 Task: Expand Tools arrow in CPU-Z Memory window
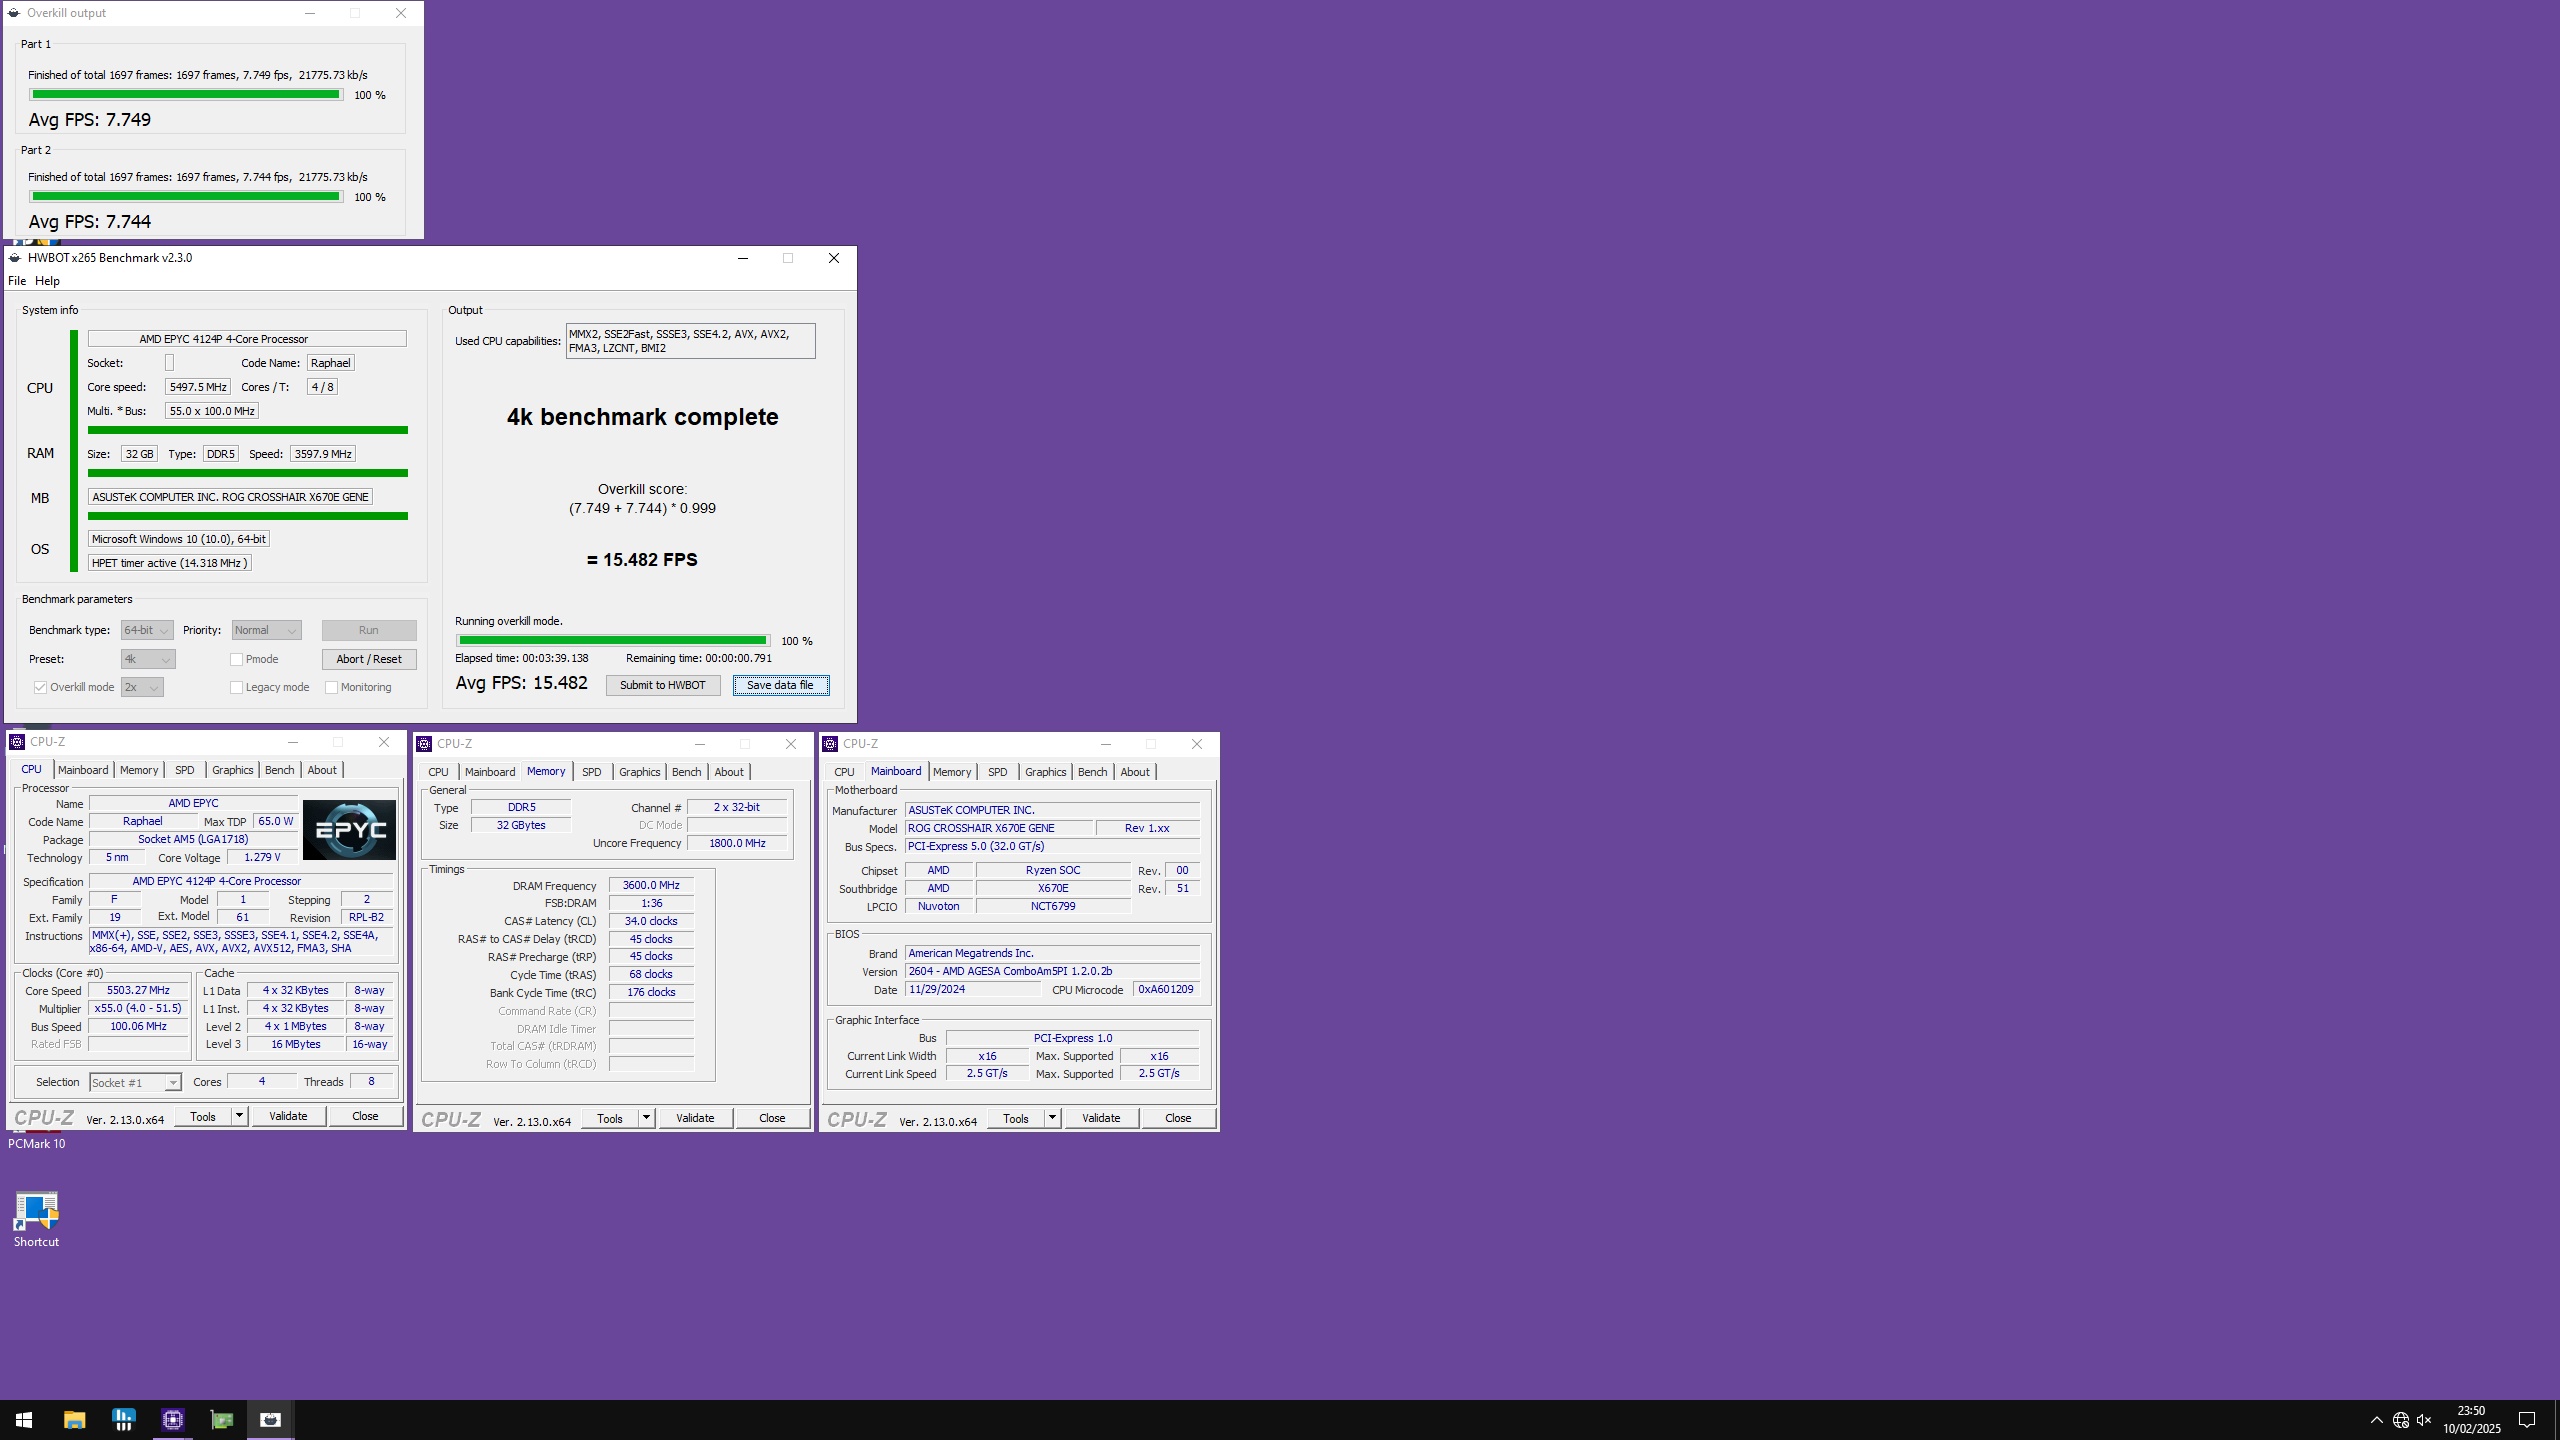647,1118
